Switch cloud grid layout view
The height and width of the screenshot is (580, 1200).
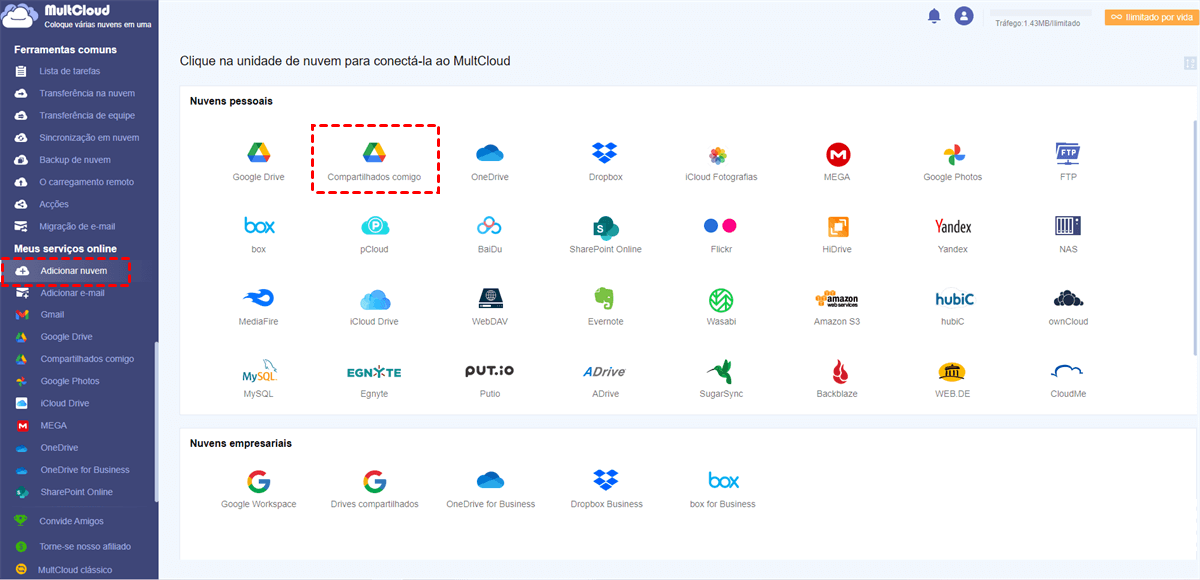[x=1190, y=63]
